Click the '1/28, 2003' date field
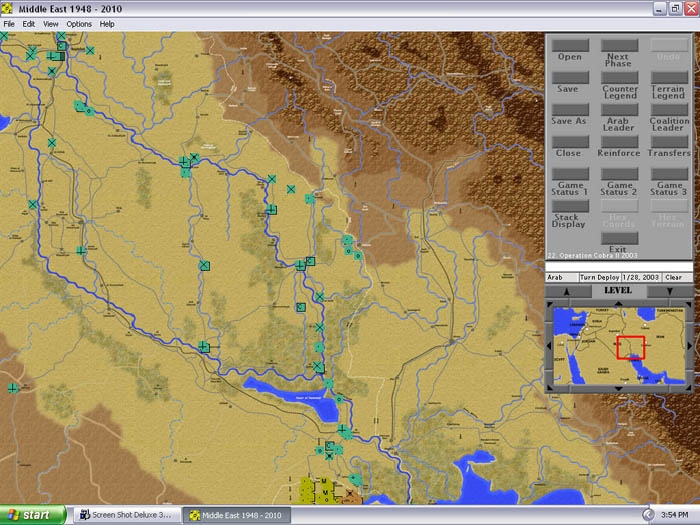The height and width of the screenshot is (525, 700). tap(641, 277)
